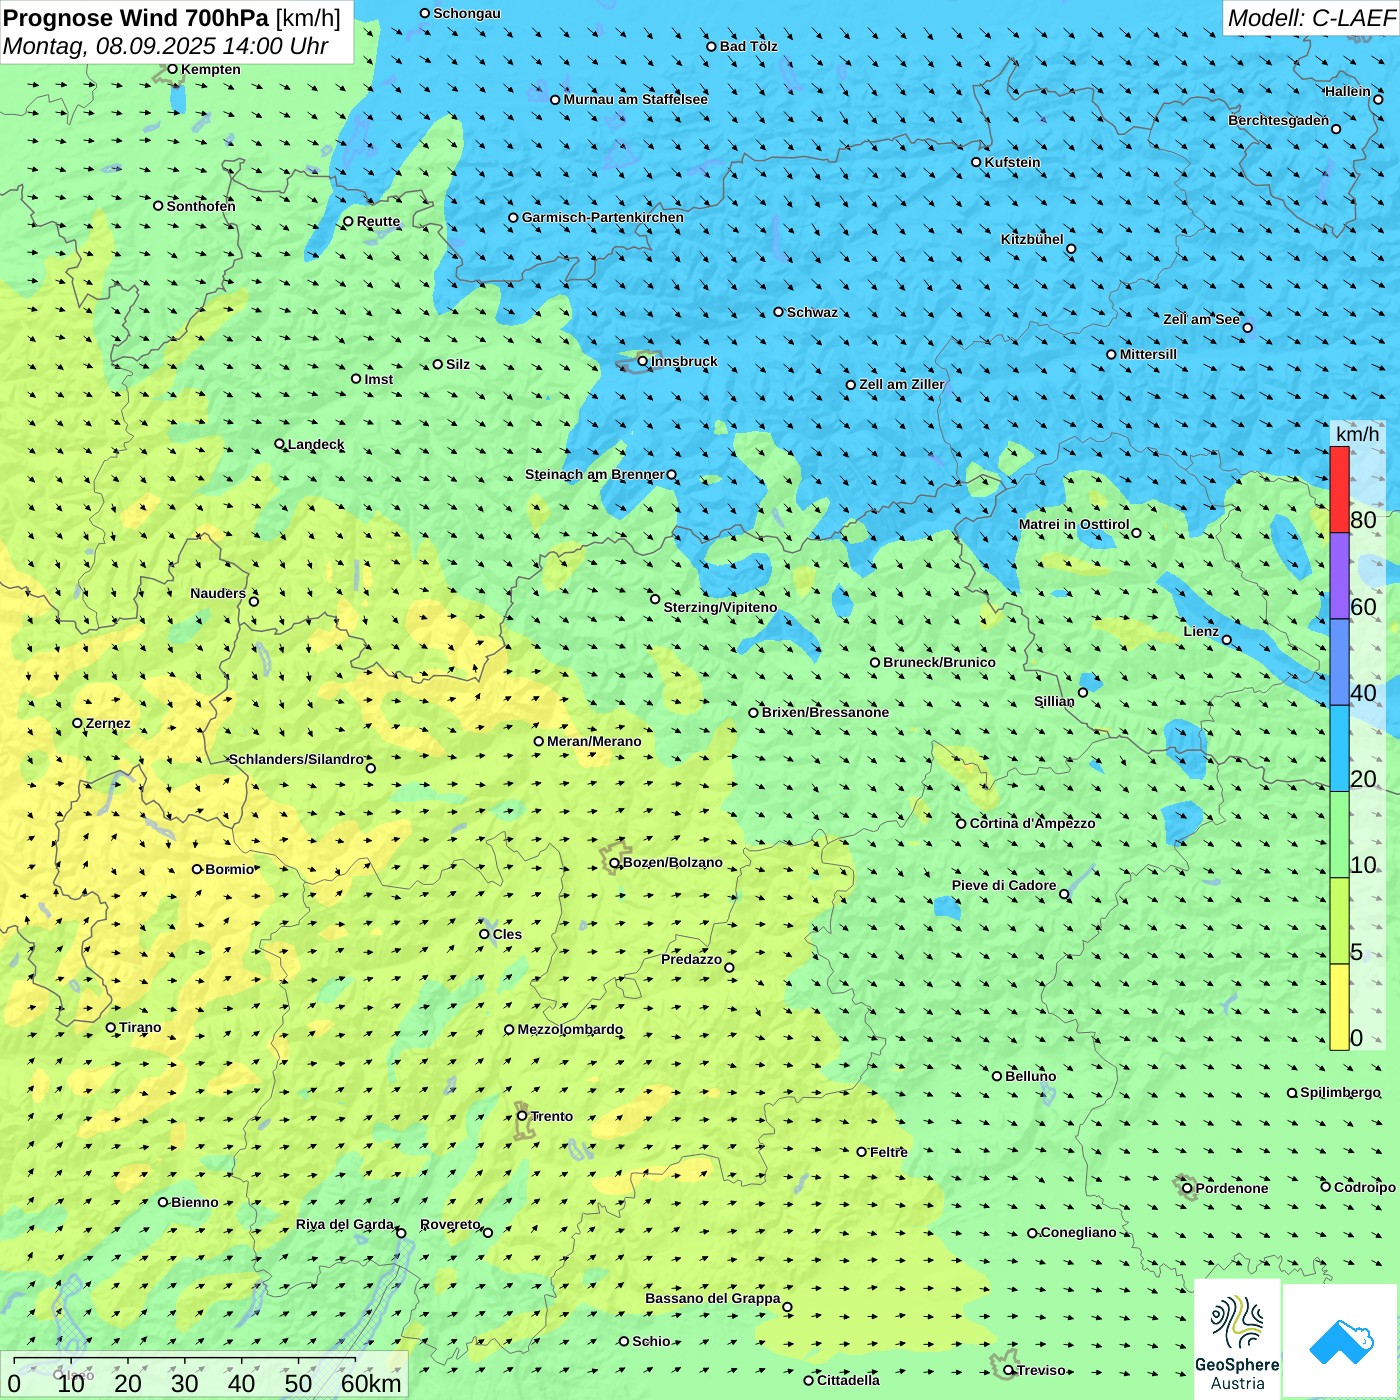Image resolution: width=1400 pixels, height=1400 pixels.
Task: Click the 'Sillian' label
Action: point(1054,701)
